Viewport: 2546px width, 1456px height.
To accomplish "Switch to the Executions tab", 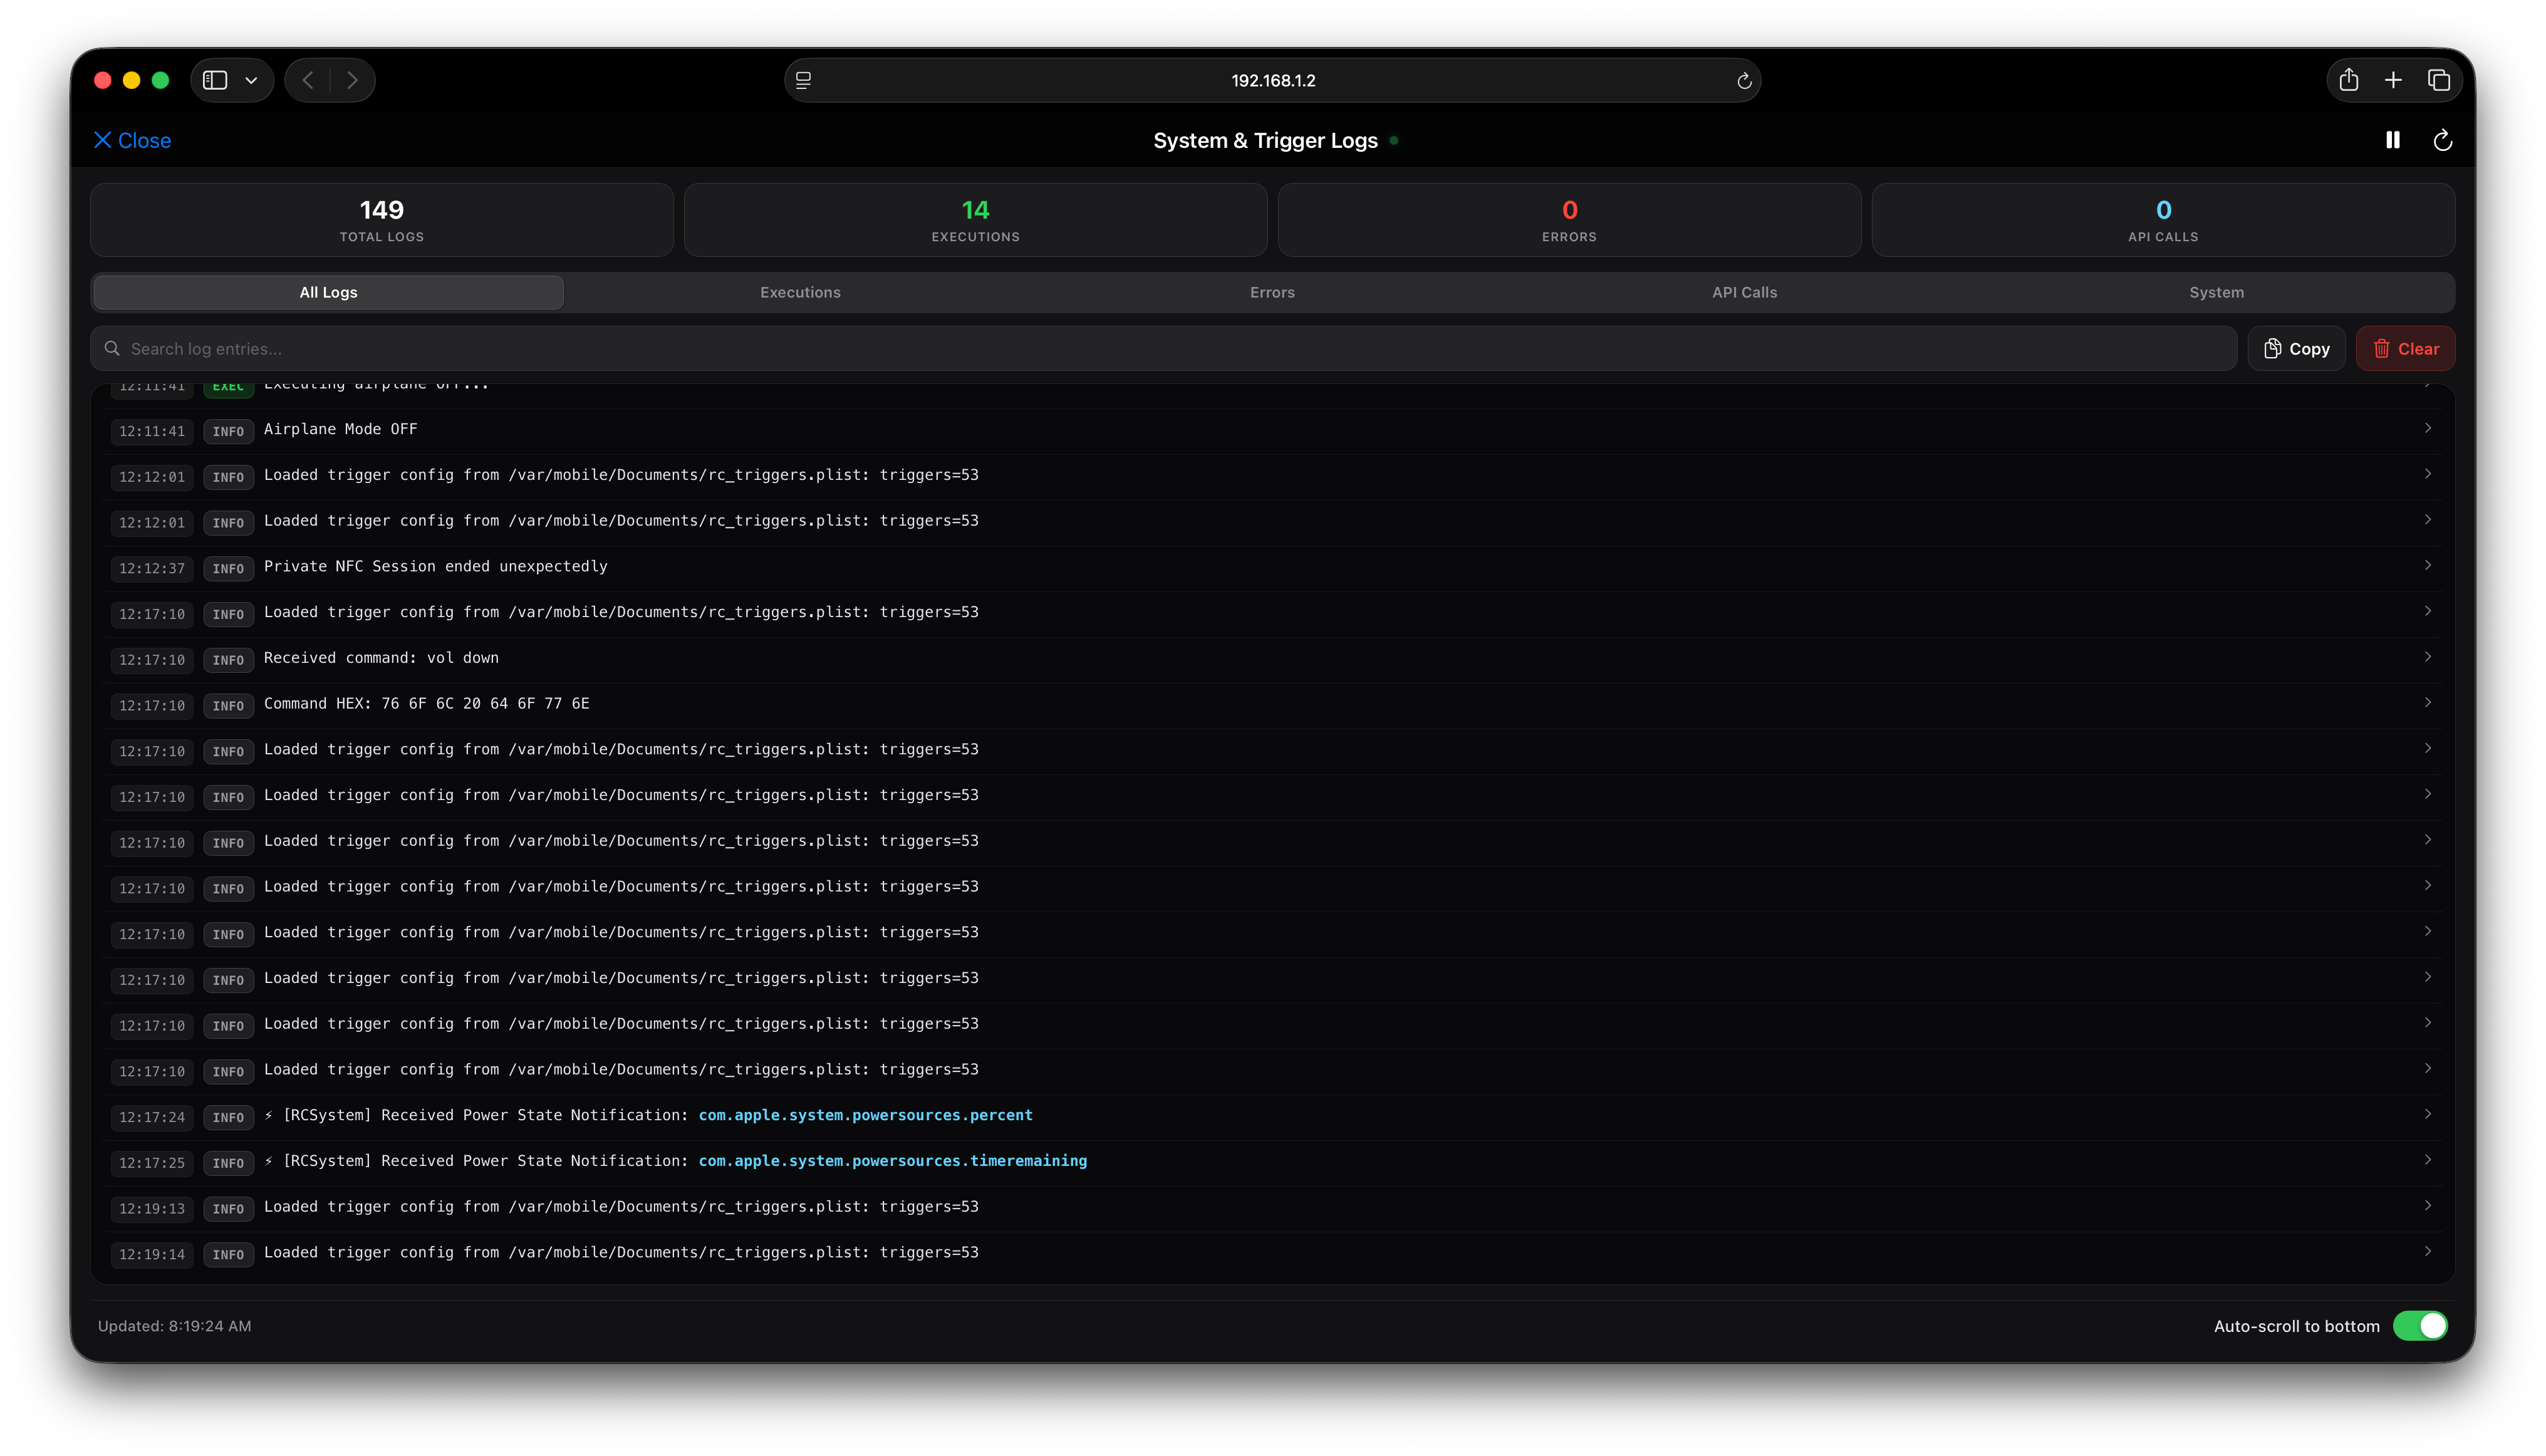I will (800, 292).
